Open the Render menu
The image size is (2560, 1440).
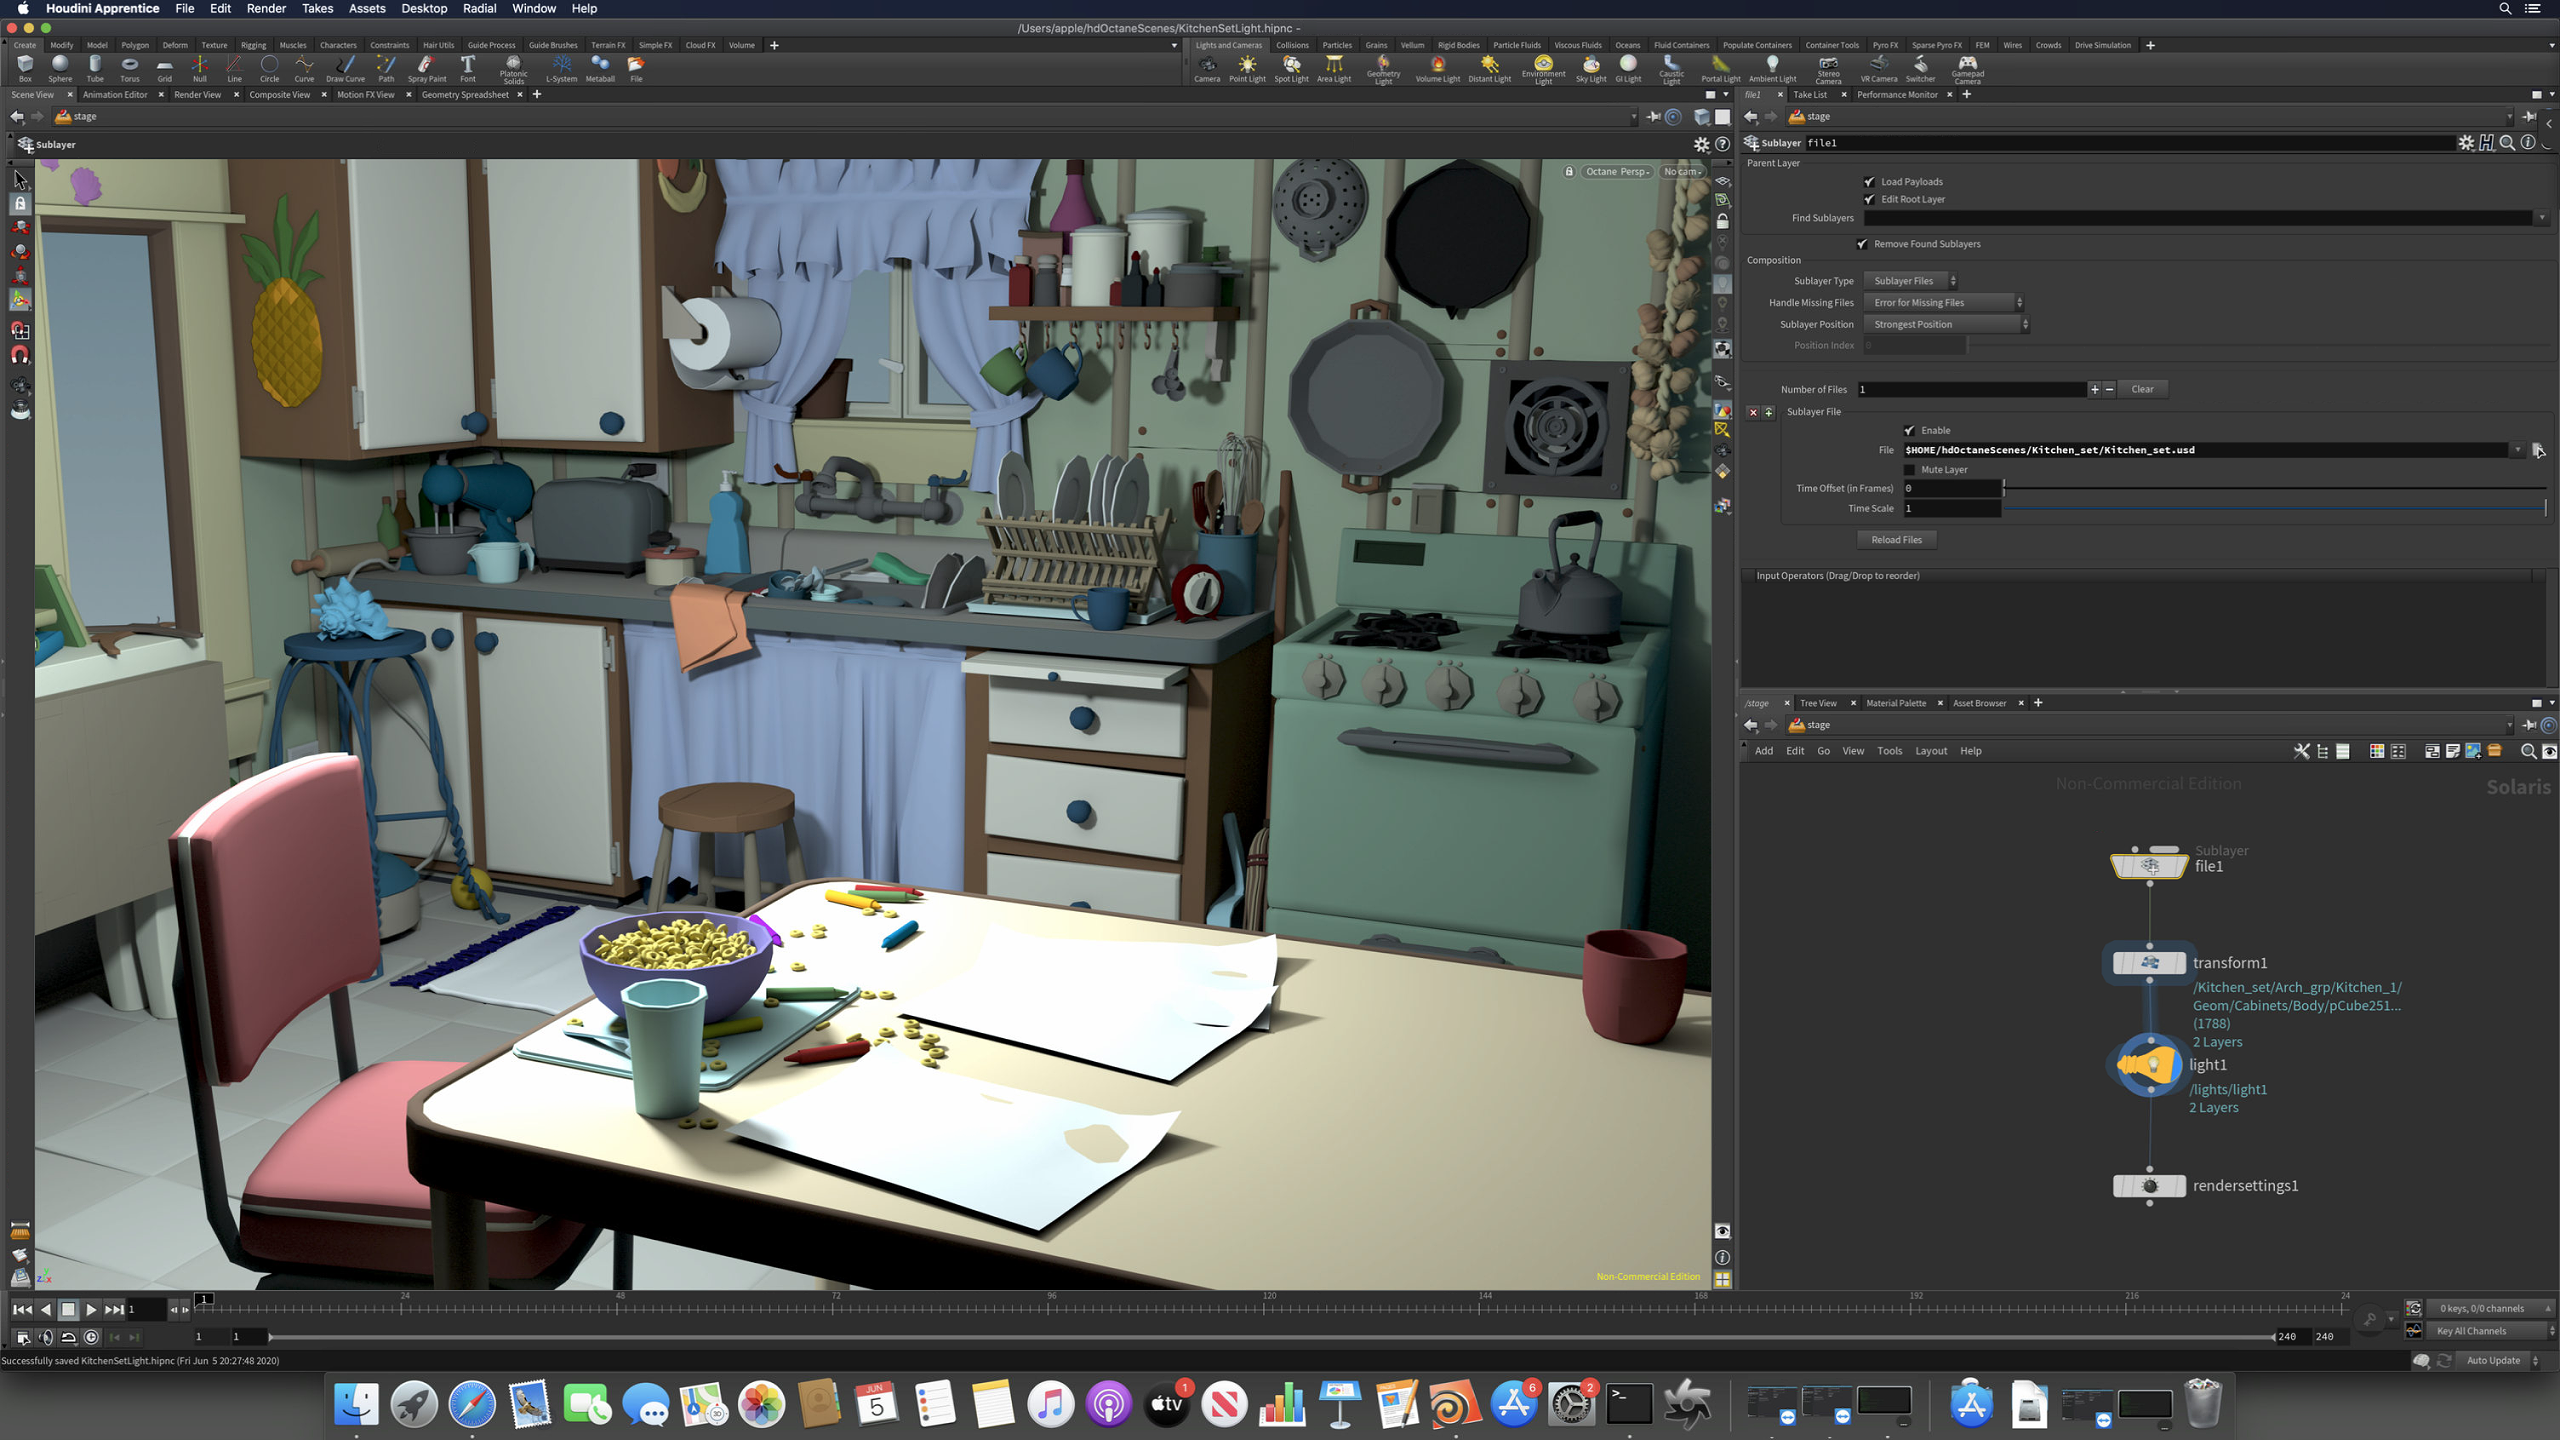coord(266,9)
